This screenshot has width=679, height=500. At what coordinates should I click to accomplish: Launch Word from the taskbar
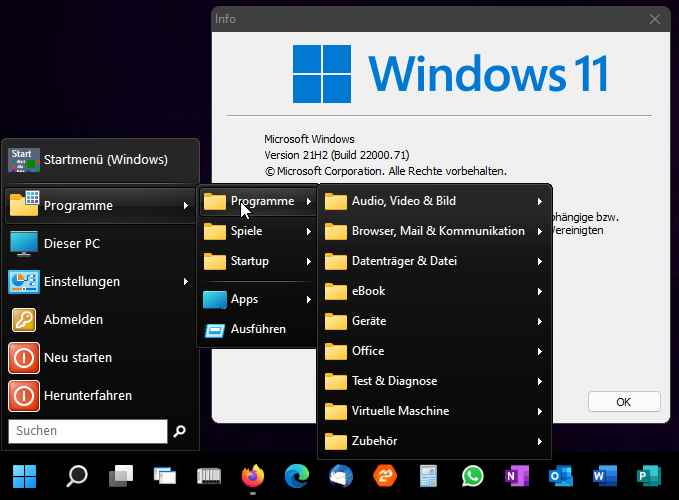click(605, 476)
